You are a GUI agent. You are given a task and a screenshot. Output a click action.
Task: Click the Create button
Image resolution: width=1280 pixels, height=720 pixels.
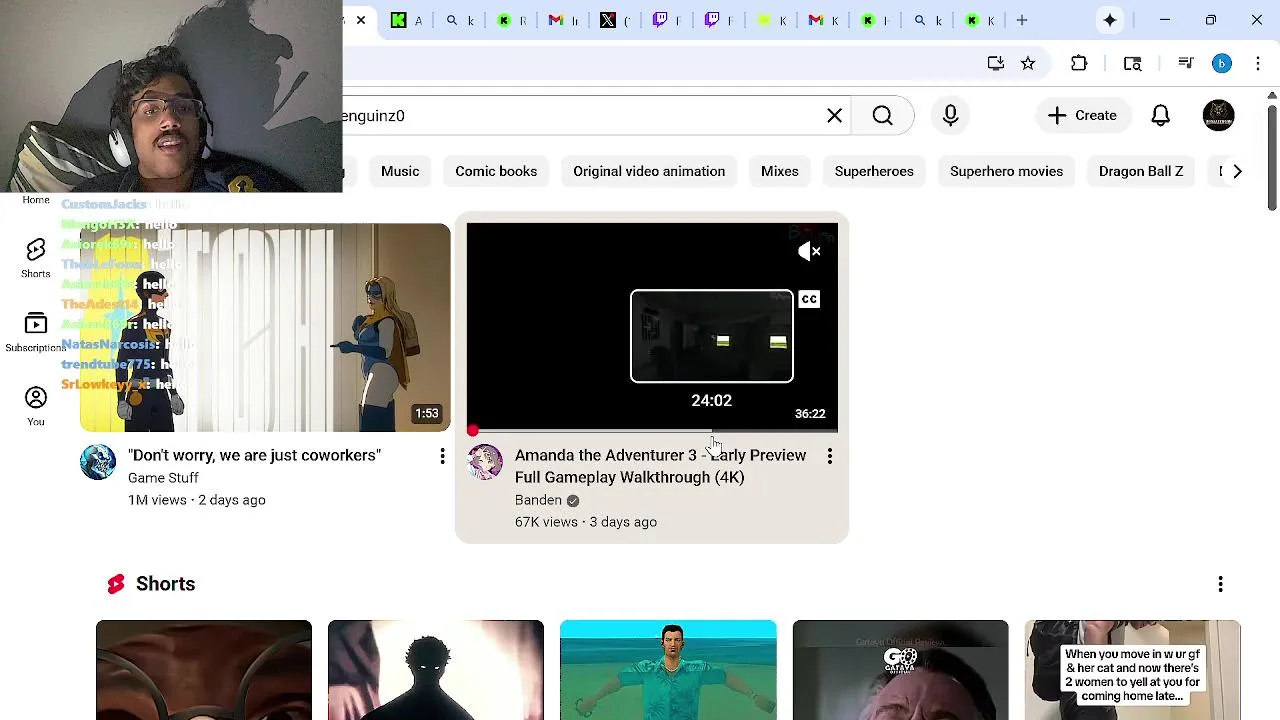coord(1082,115)
